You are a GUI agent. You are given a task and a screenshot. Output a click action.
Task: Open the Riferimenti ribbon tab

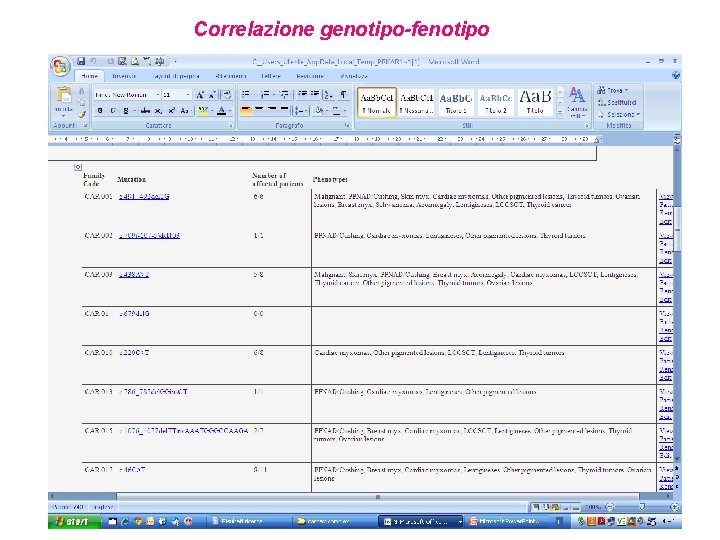click(231, 76)
